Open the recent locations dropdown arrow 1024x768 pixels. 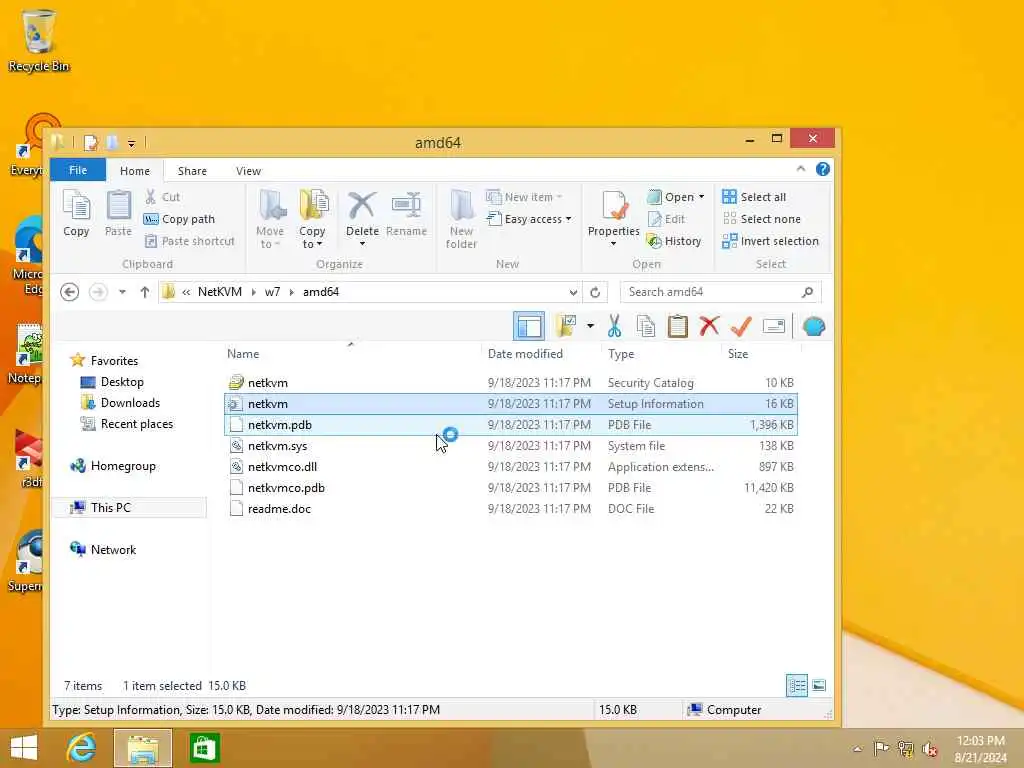pos(122,292)
